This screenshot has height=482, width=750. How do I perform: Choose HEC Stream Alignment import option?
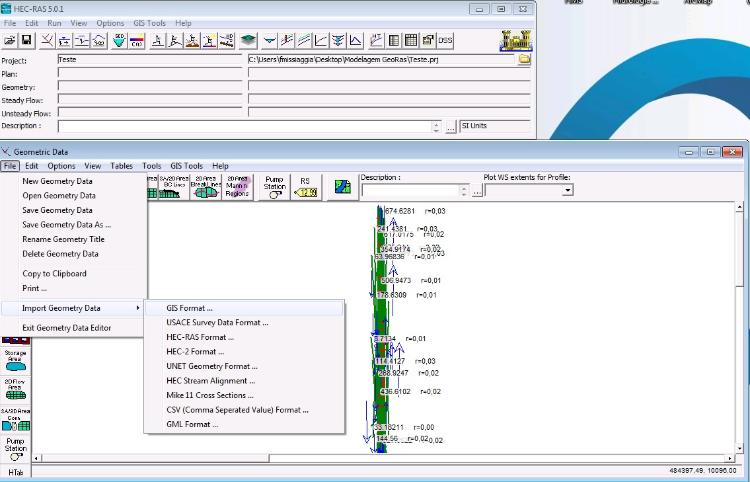[x=244, y=381]
